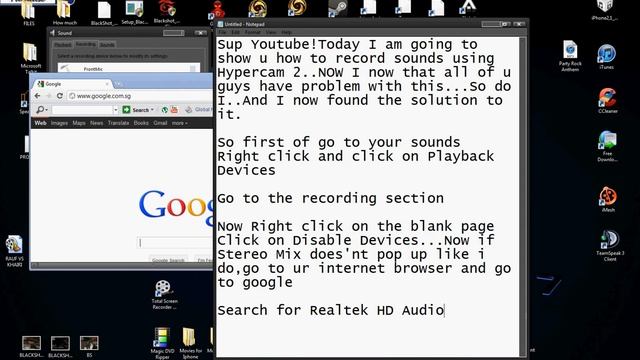Click the toolbar search text box in Chrome
Screen dimensions: 640x360
pyautogui.click(x=82, y=110)
